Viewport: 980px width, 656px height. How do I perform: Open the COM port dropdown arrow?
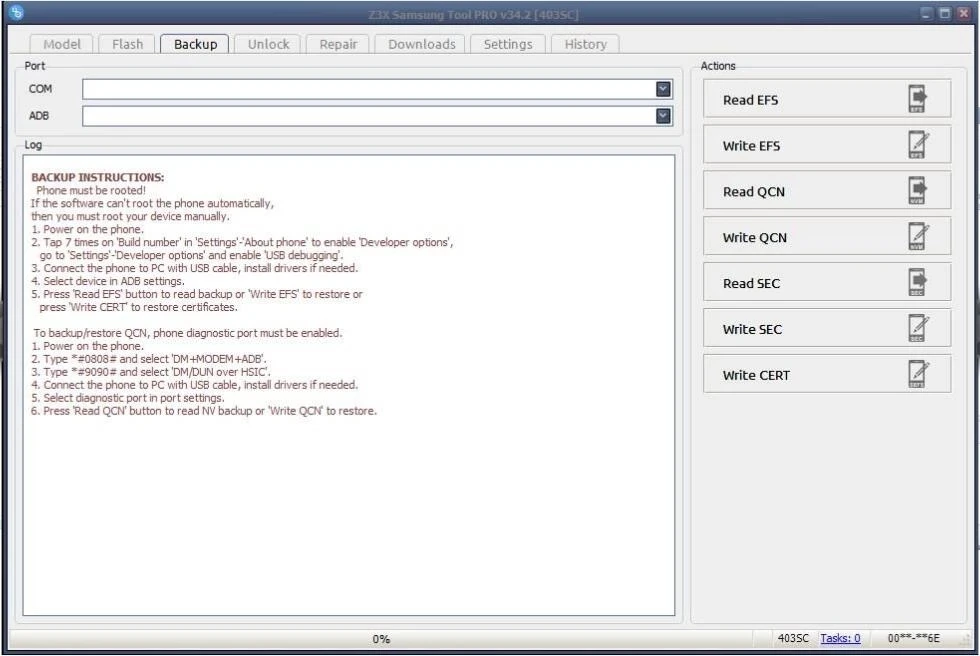[x=663, y=89]
